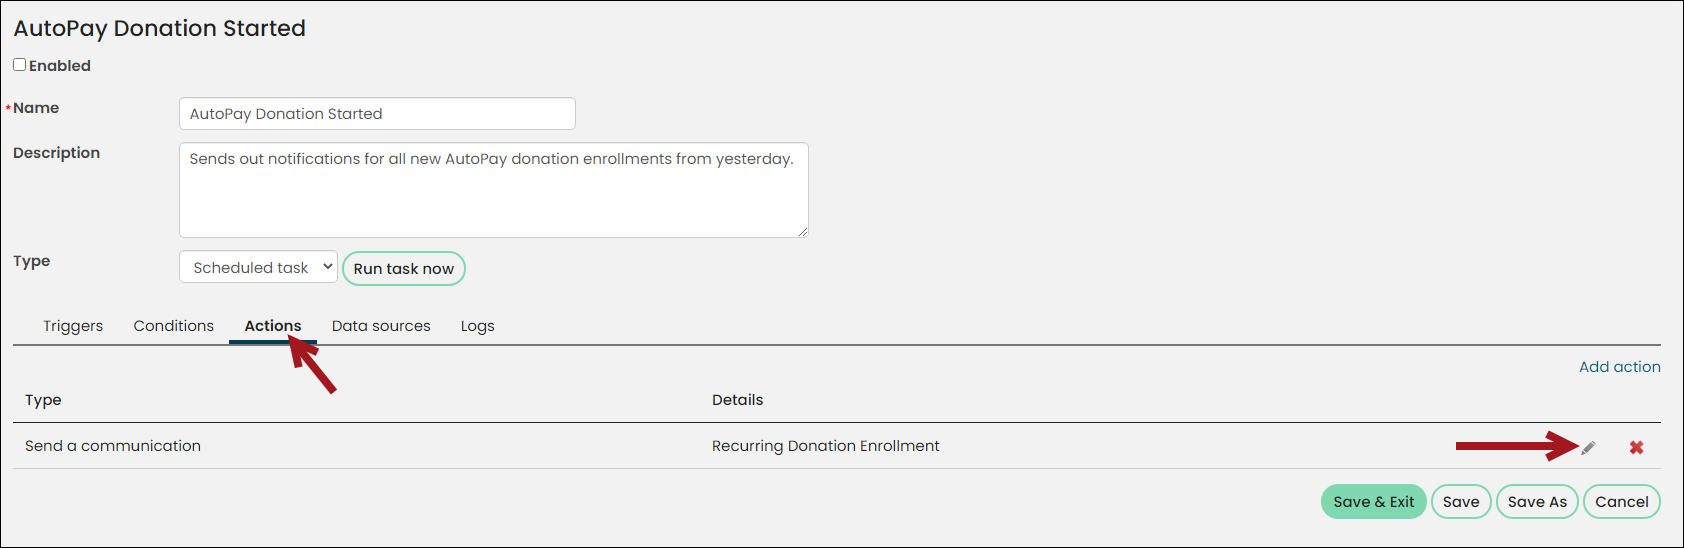Select the Actions tab
Image resolution: width=1684 pixels, height=548 pixels.
(273, 326)
